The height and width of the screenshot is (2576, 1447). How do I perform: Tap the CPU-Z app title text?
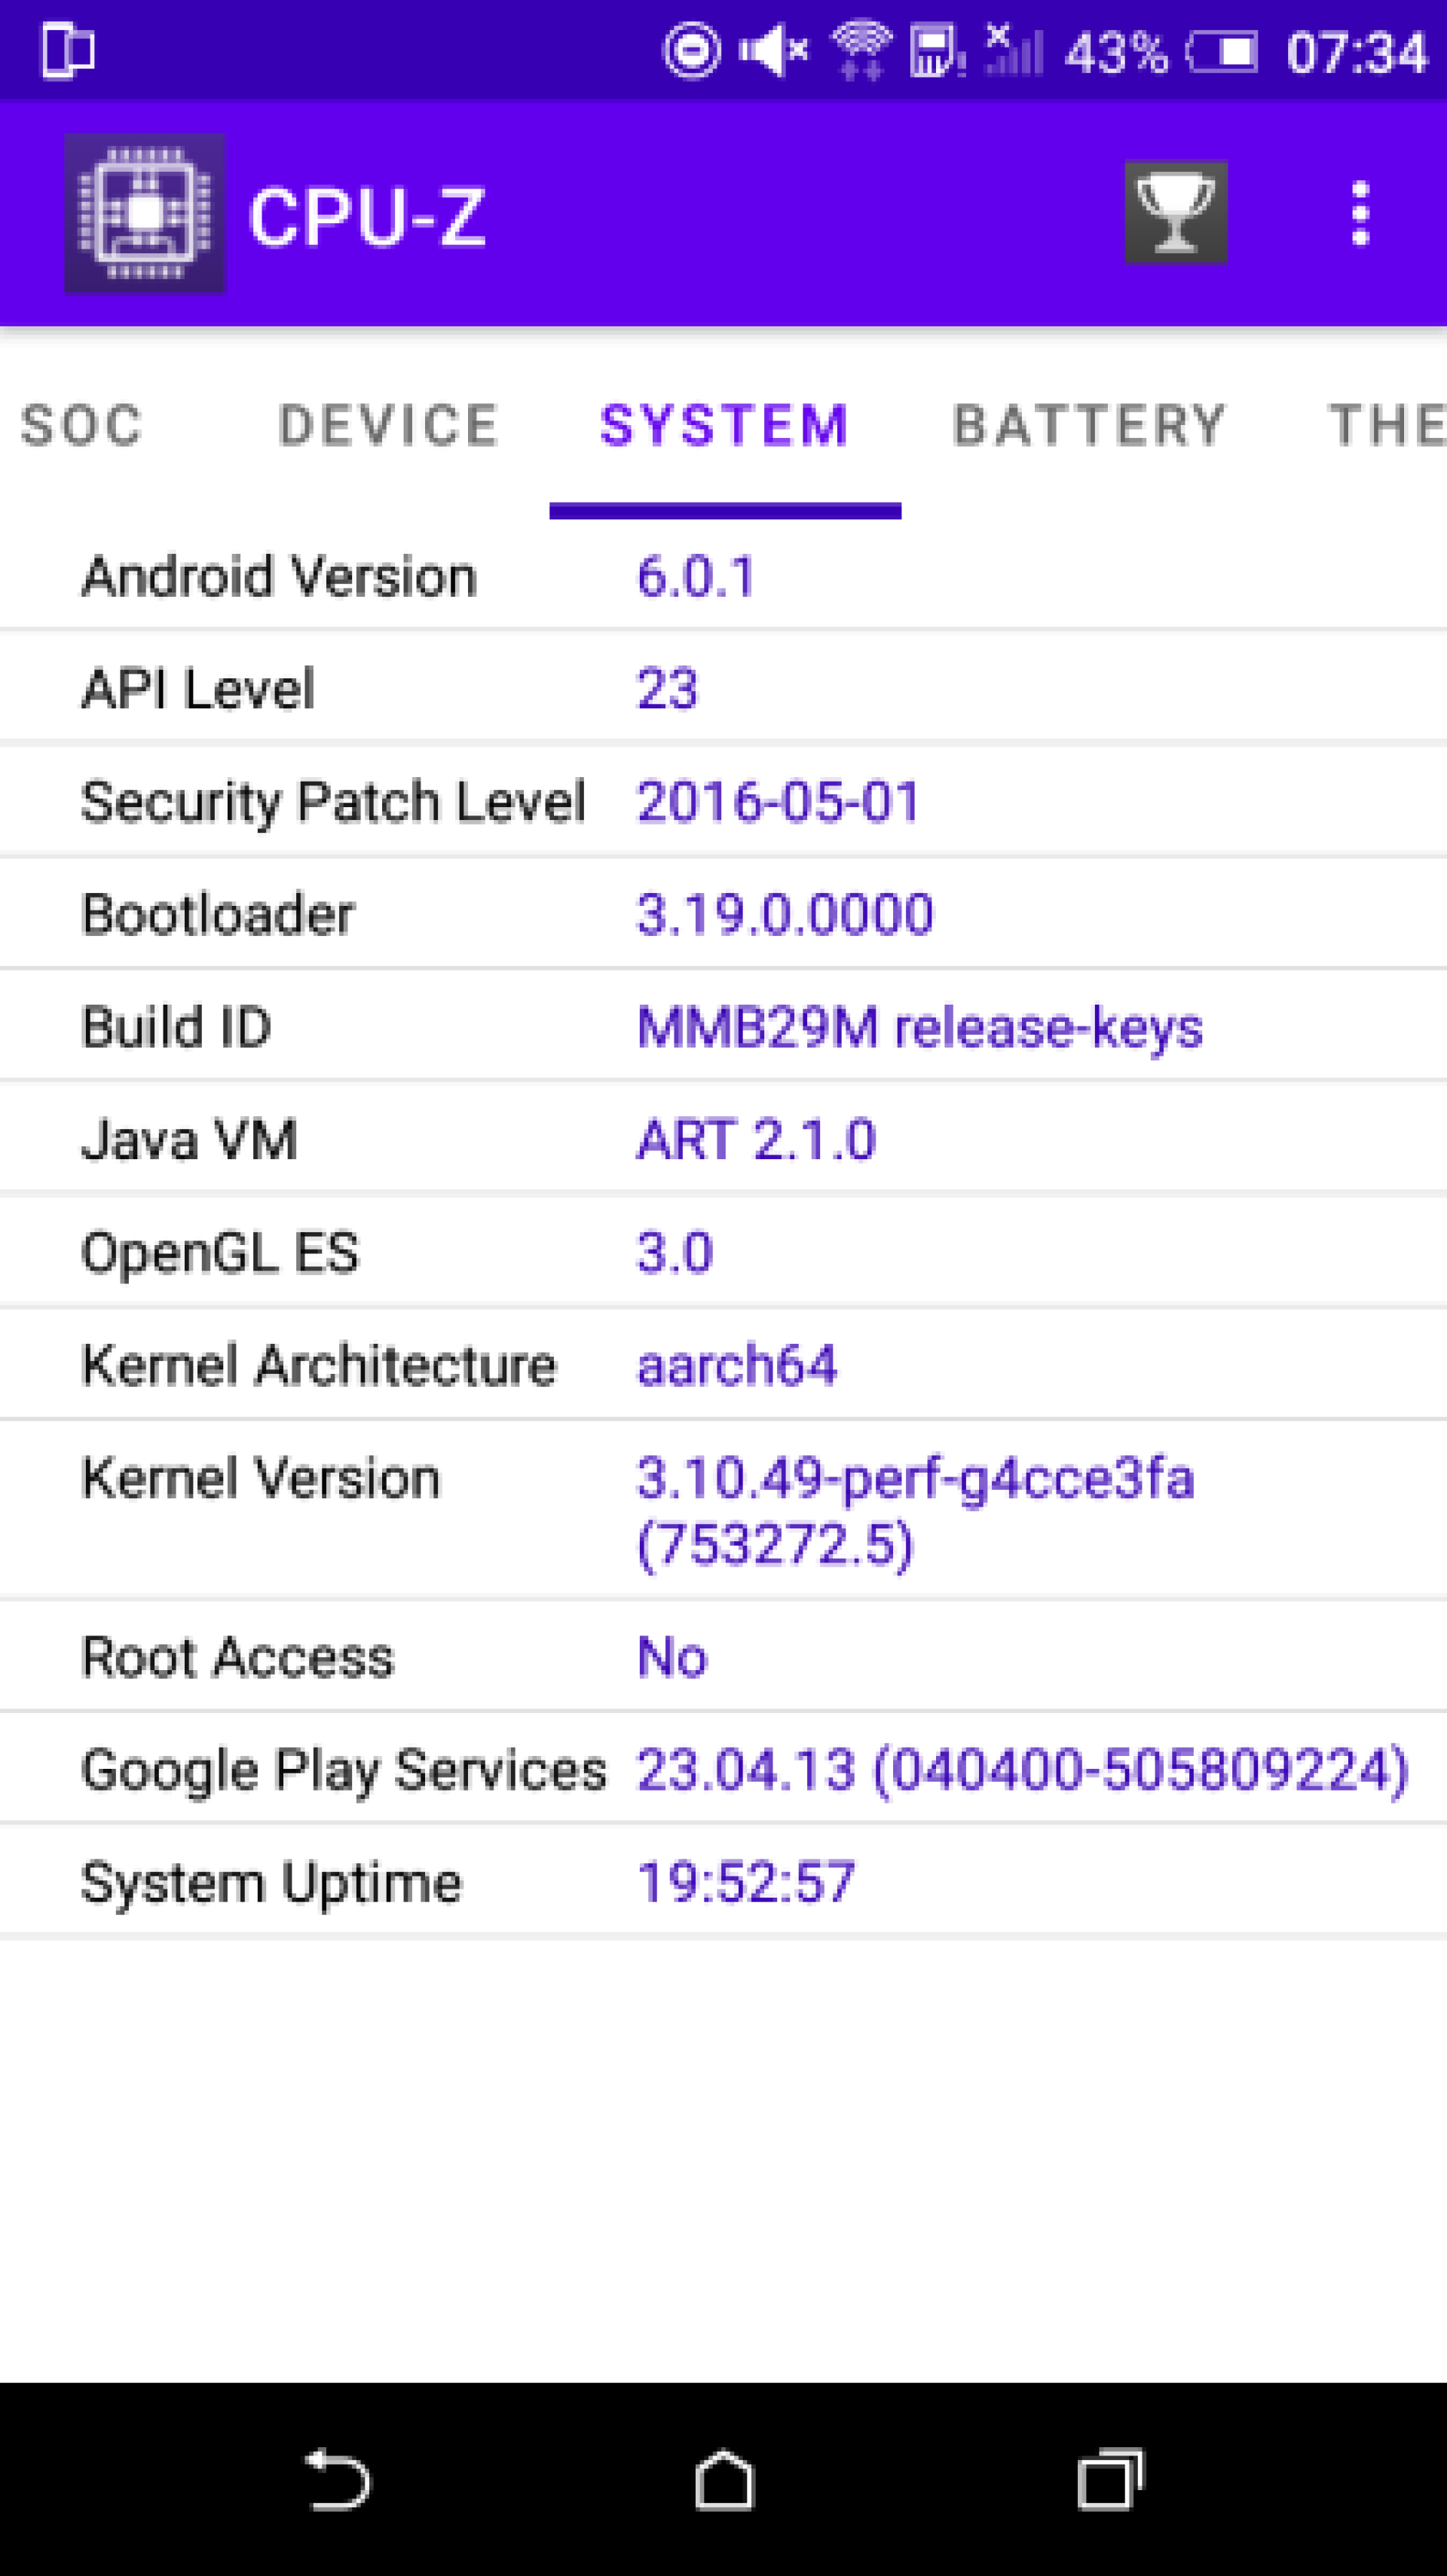367,217
